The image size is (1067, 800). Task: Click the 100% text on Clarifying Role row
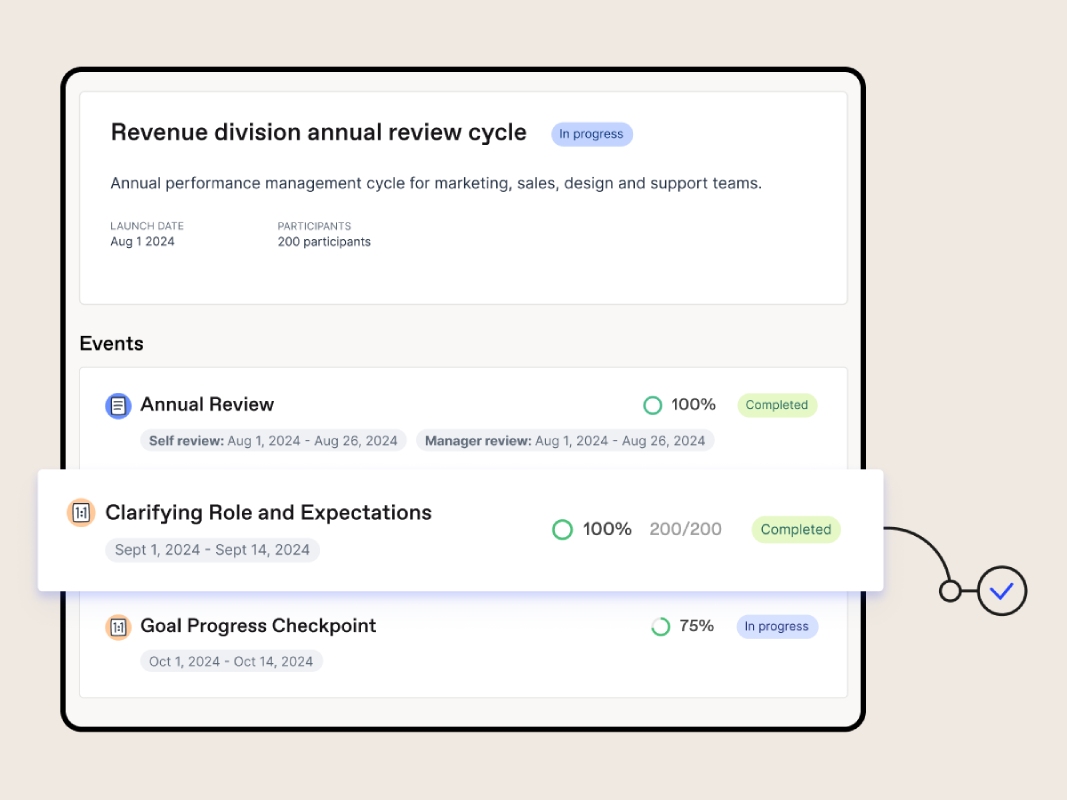point(607,529)
